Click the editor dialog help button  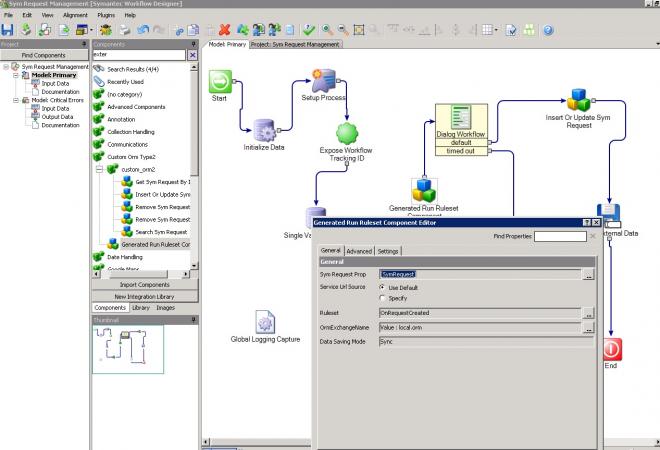pos(587,222)
